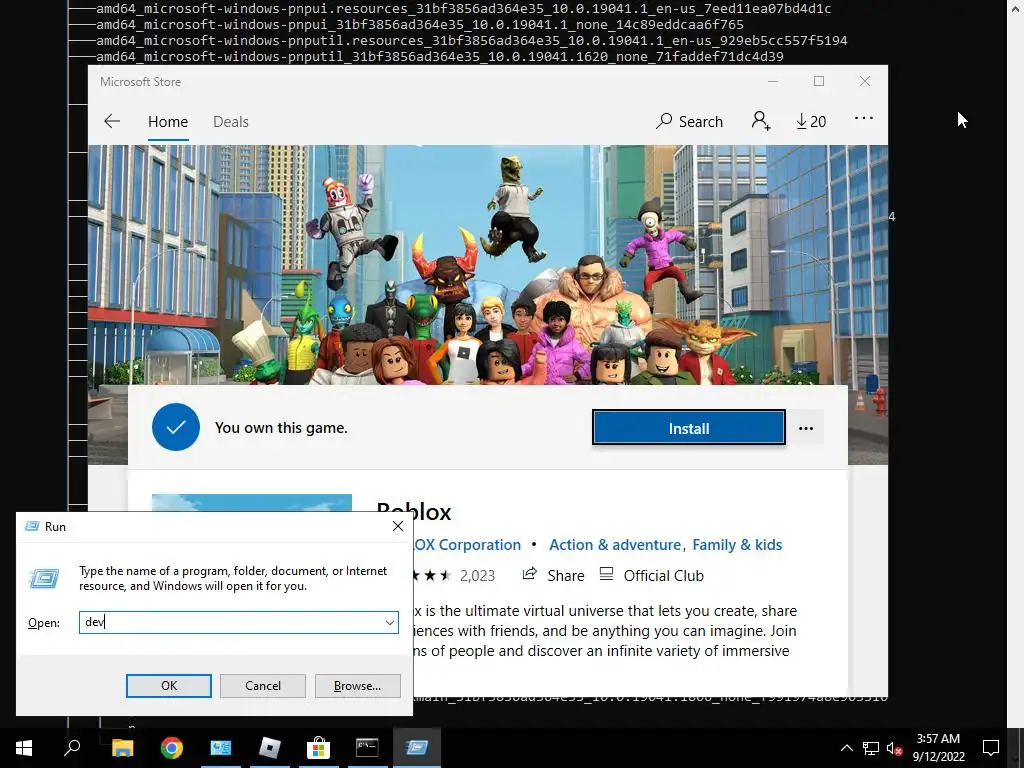Cancel the Run dialog
This screenshot has height=768, width=1024.
click(263, 686)
